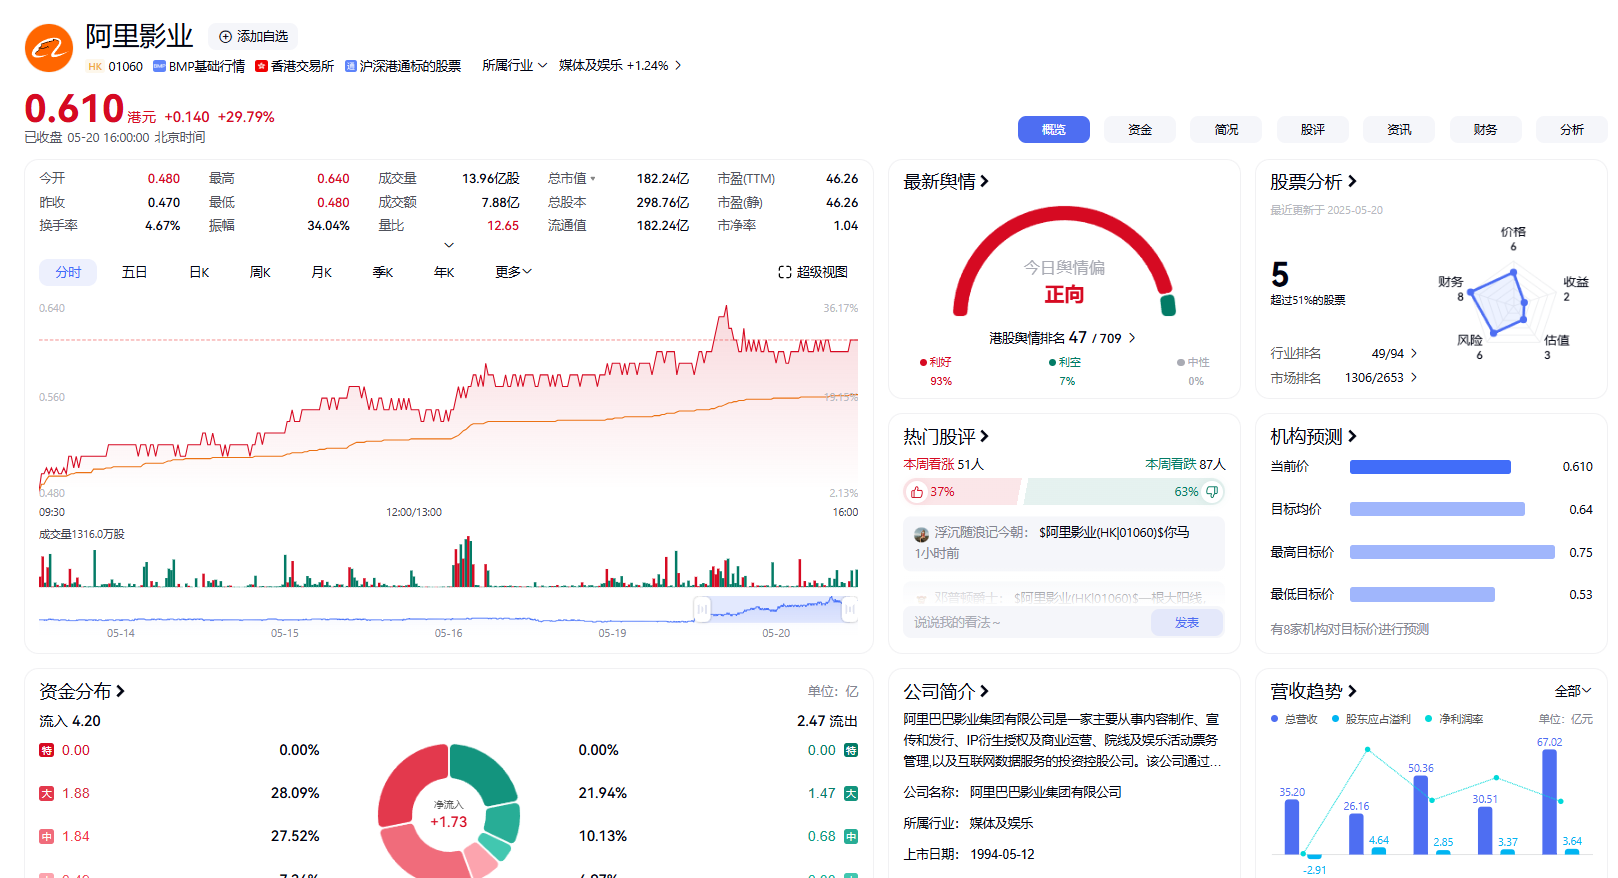Open the 最新舆情 section arrow

[x=984, y=181]
